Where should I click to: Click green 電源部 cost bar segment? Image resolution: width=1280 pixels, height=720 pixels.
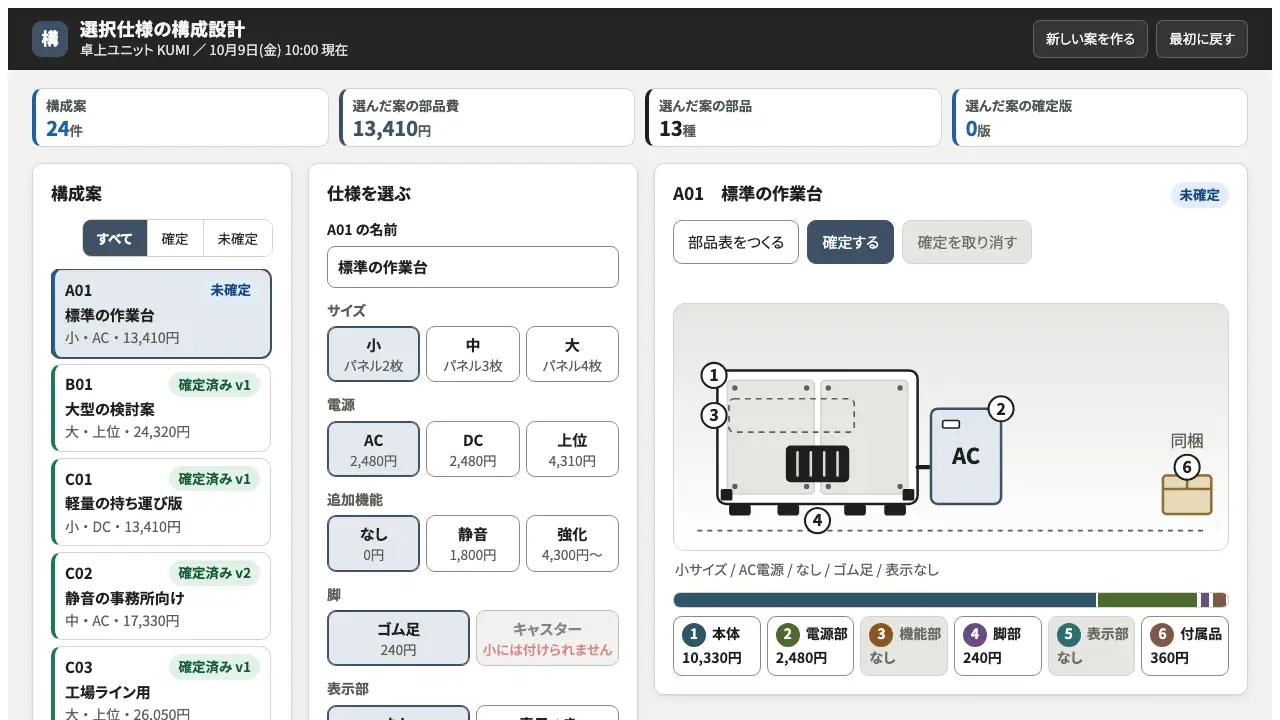1147,600
